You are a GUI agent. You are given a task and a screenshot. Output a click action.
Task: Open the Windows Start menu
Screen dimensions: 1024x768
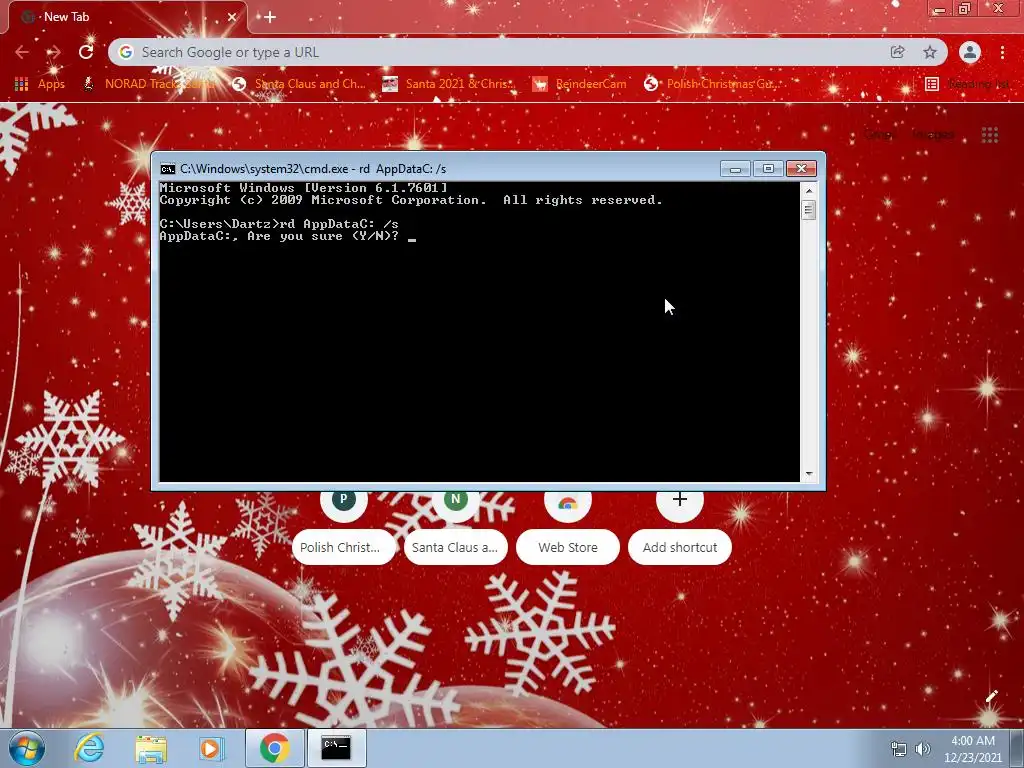27,748
